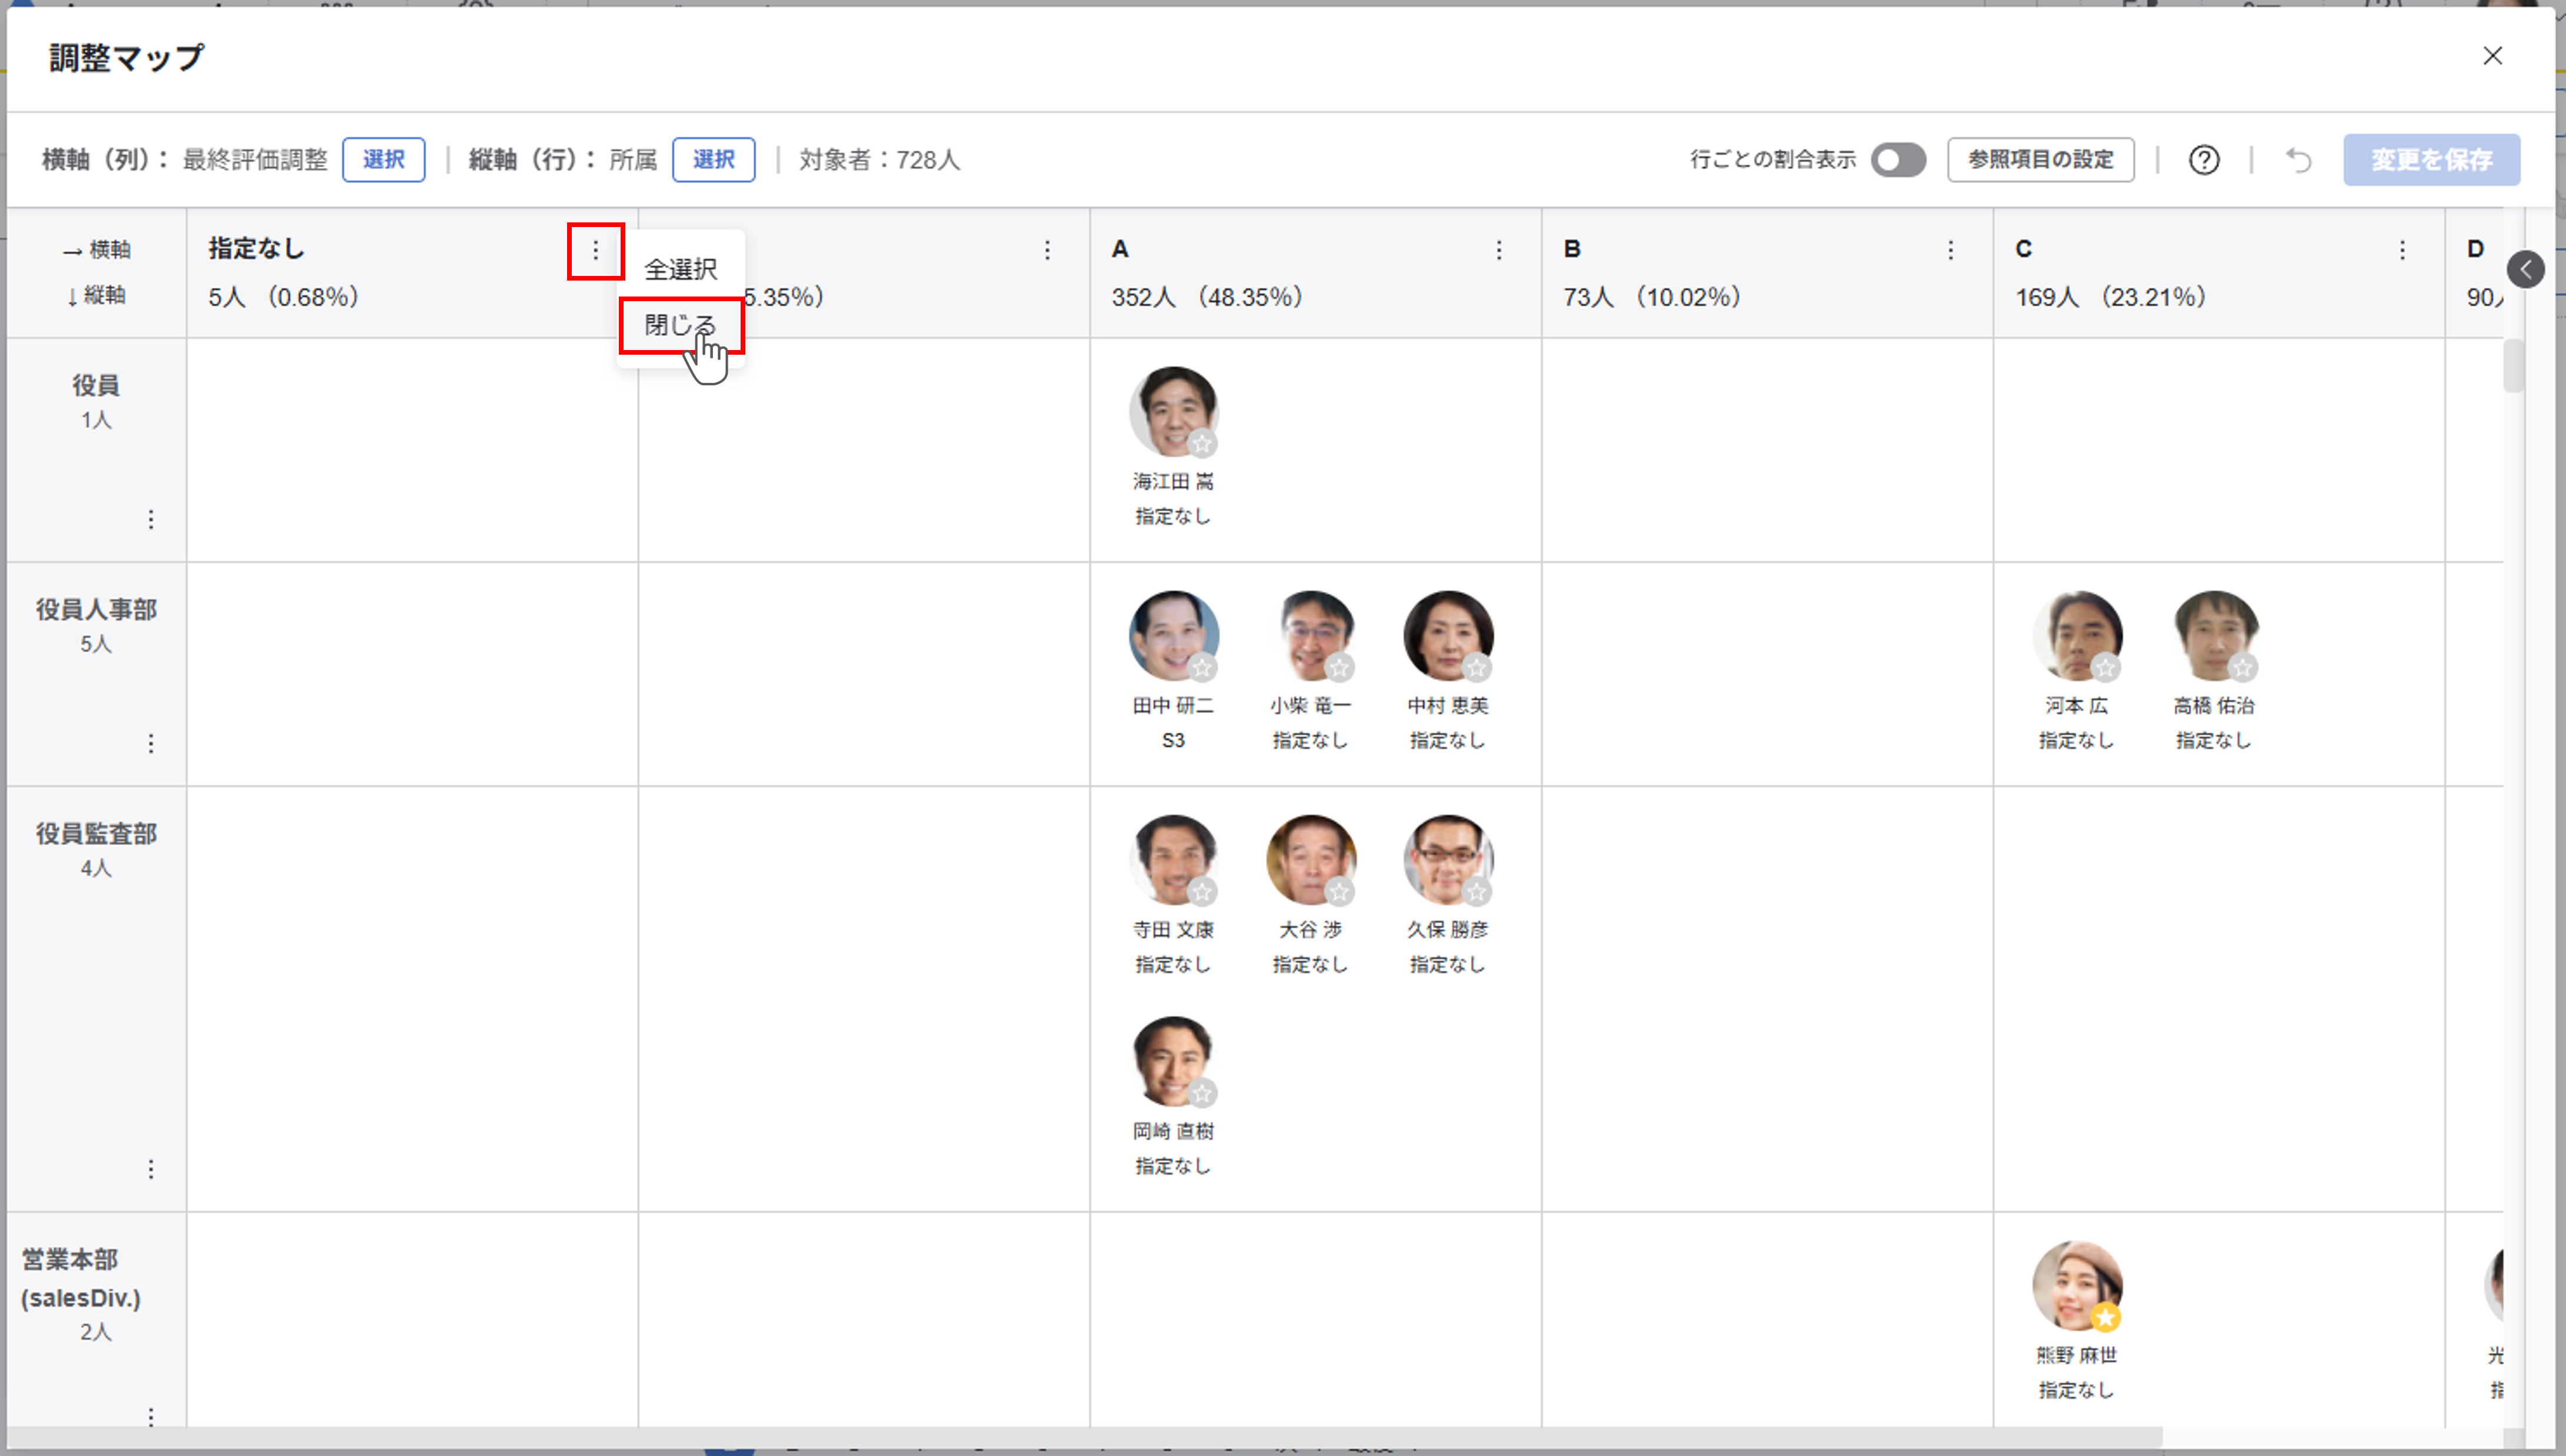
Task: Click the dark circular collapse arrow icon
Action: click(x=2525, y=269)
